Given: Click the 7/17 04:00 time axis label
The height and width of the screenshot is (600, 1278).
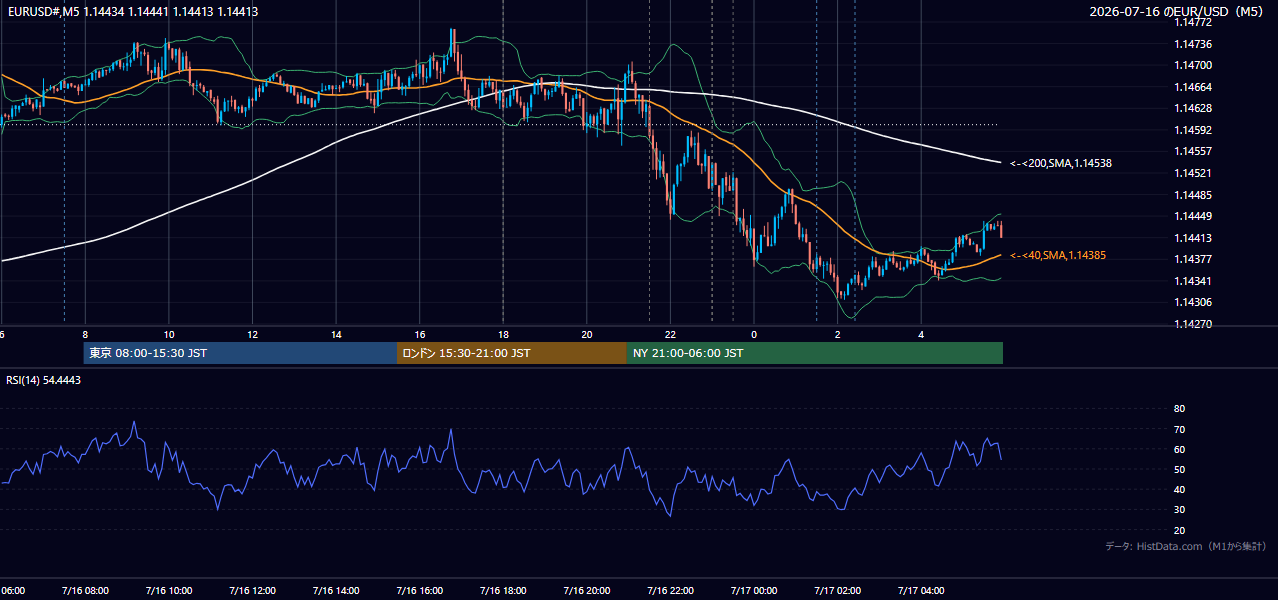Looking at the screenshot, I should click(921, 590).
